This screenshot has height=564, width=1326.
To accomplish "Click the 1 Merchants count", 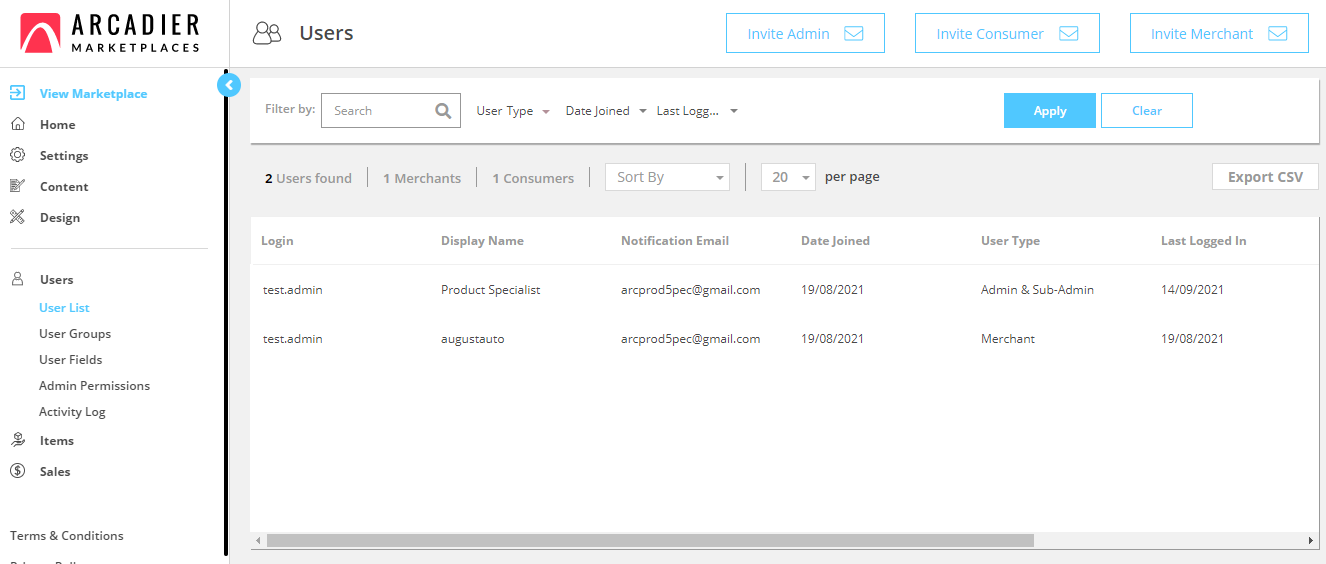I will 422,178.
